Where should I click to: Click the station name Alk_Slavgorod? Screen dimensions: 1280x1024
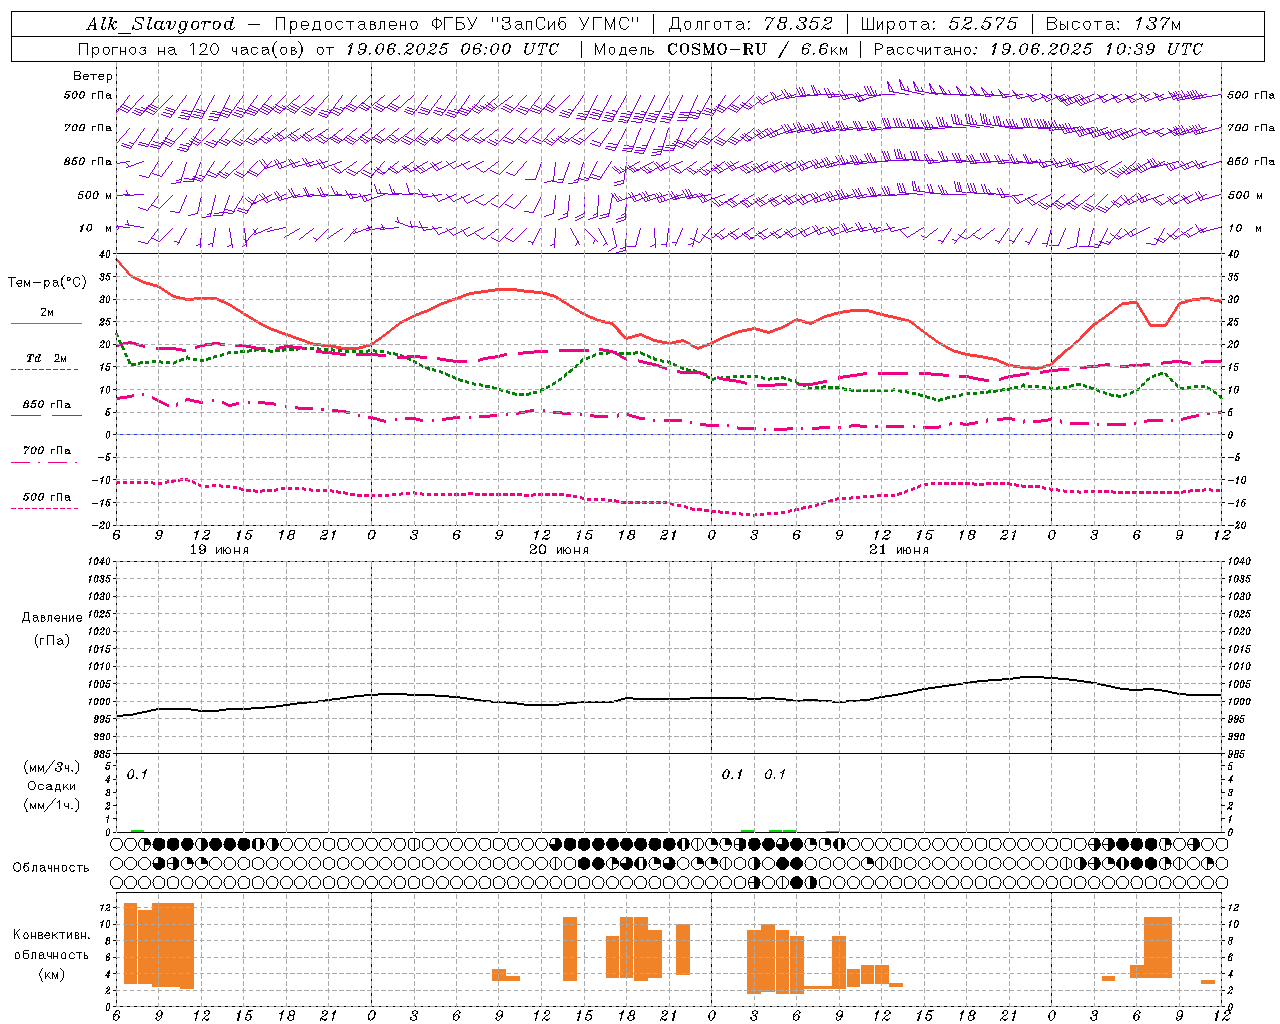[160, 24]
